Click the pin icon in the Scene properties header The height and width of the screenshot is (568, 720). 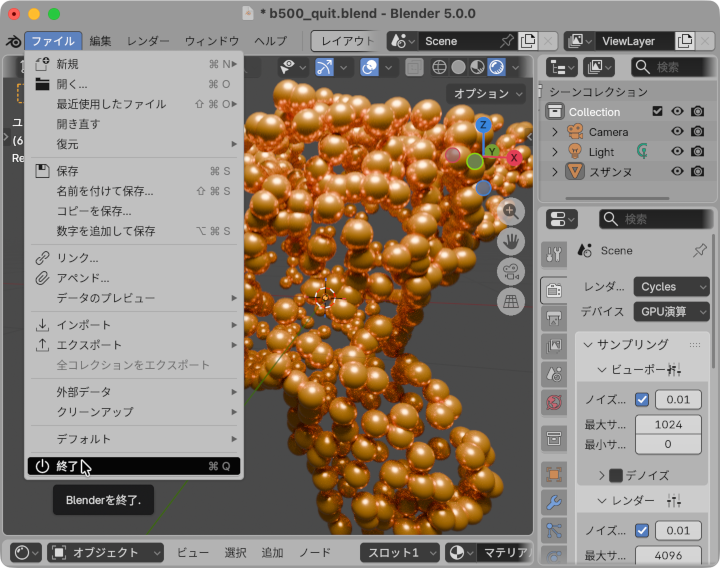[699, 250]
